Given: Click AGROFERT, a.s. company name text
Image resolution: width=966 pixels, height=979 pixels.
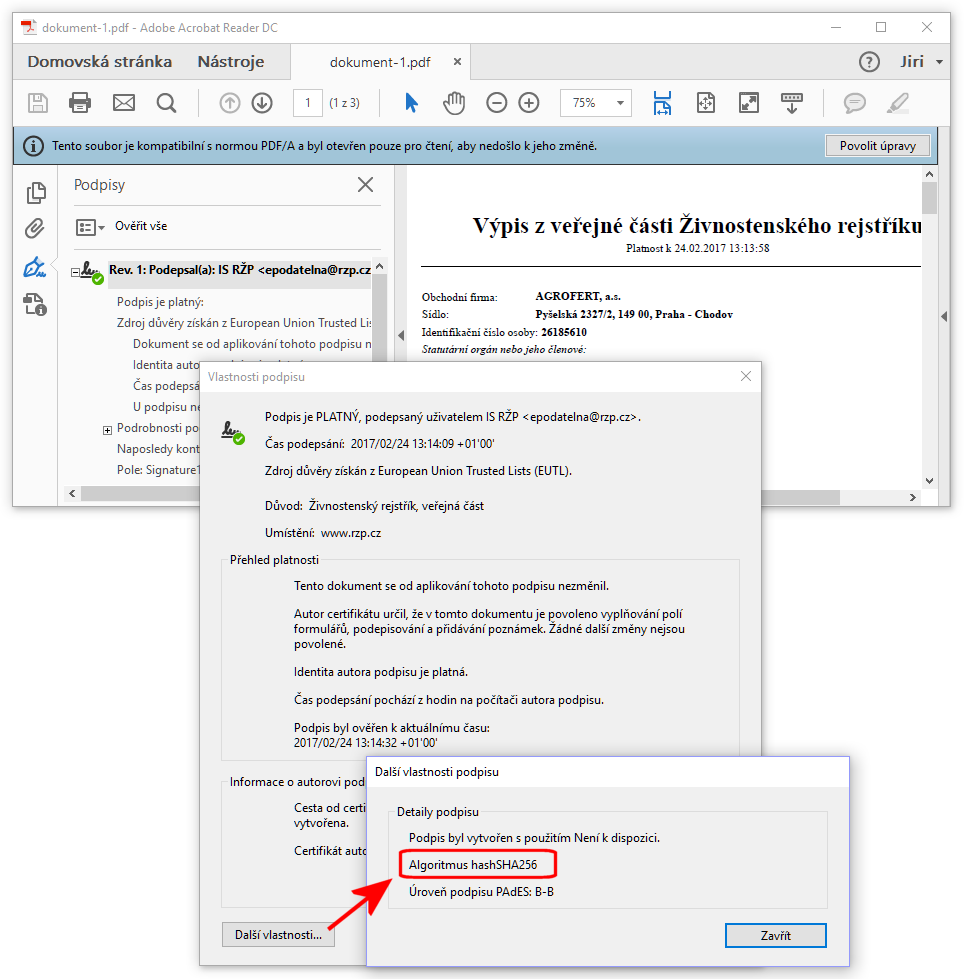Looking at the screenshot, I should click(x=578, y=297).
